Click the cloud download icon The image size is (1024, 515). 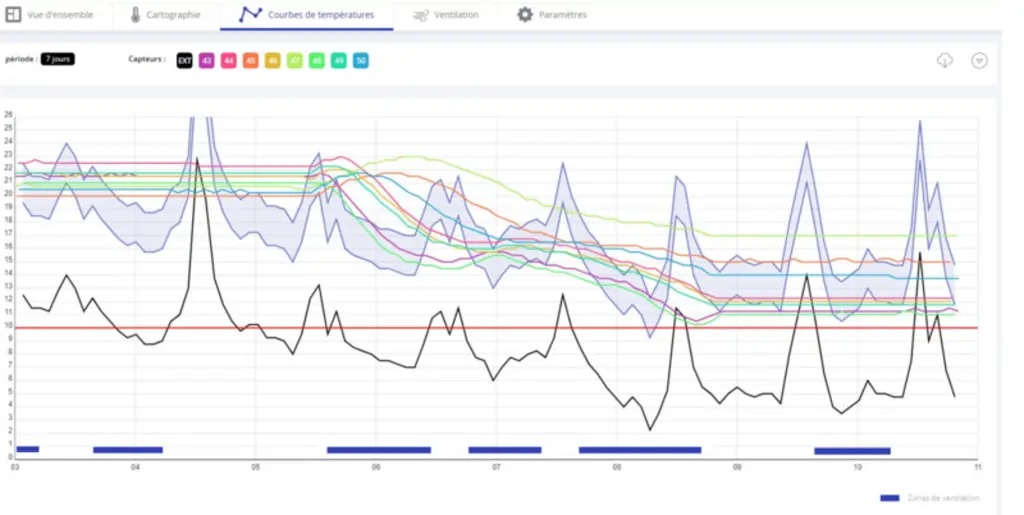point(945,61)
